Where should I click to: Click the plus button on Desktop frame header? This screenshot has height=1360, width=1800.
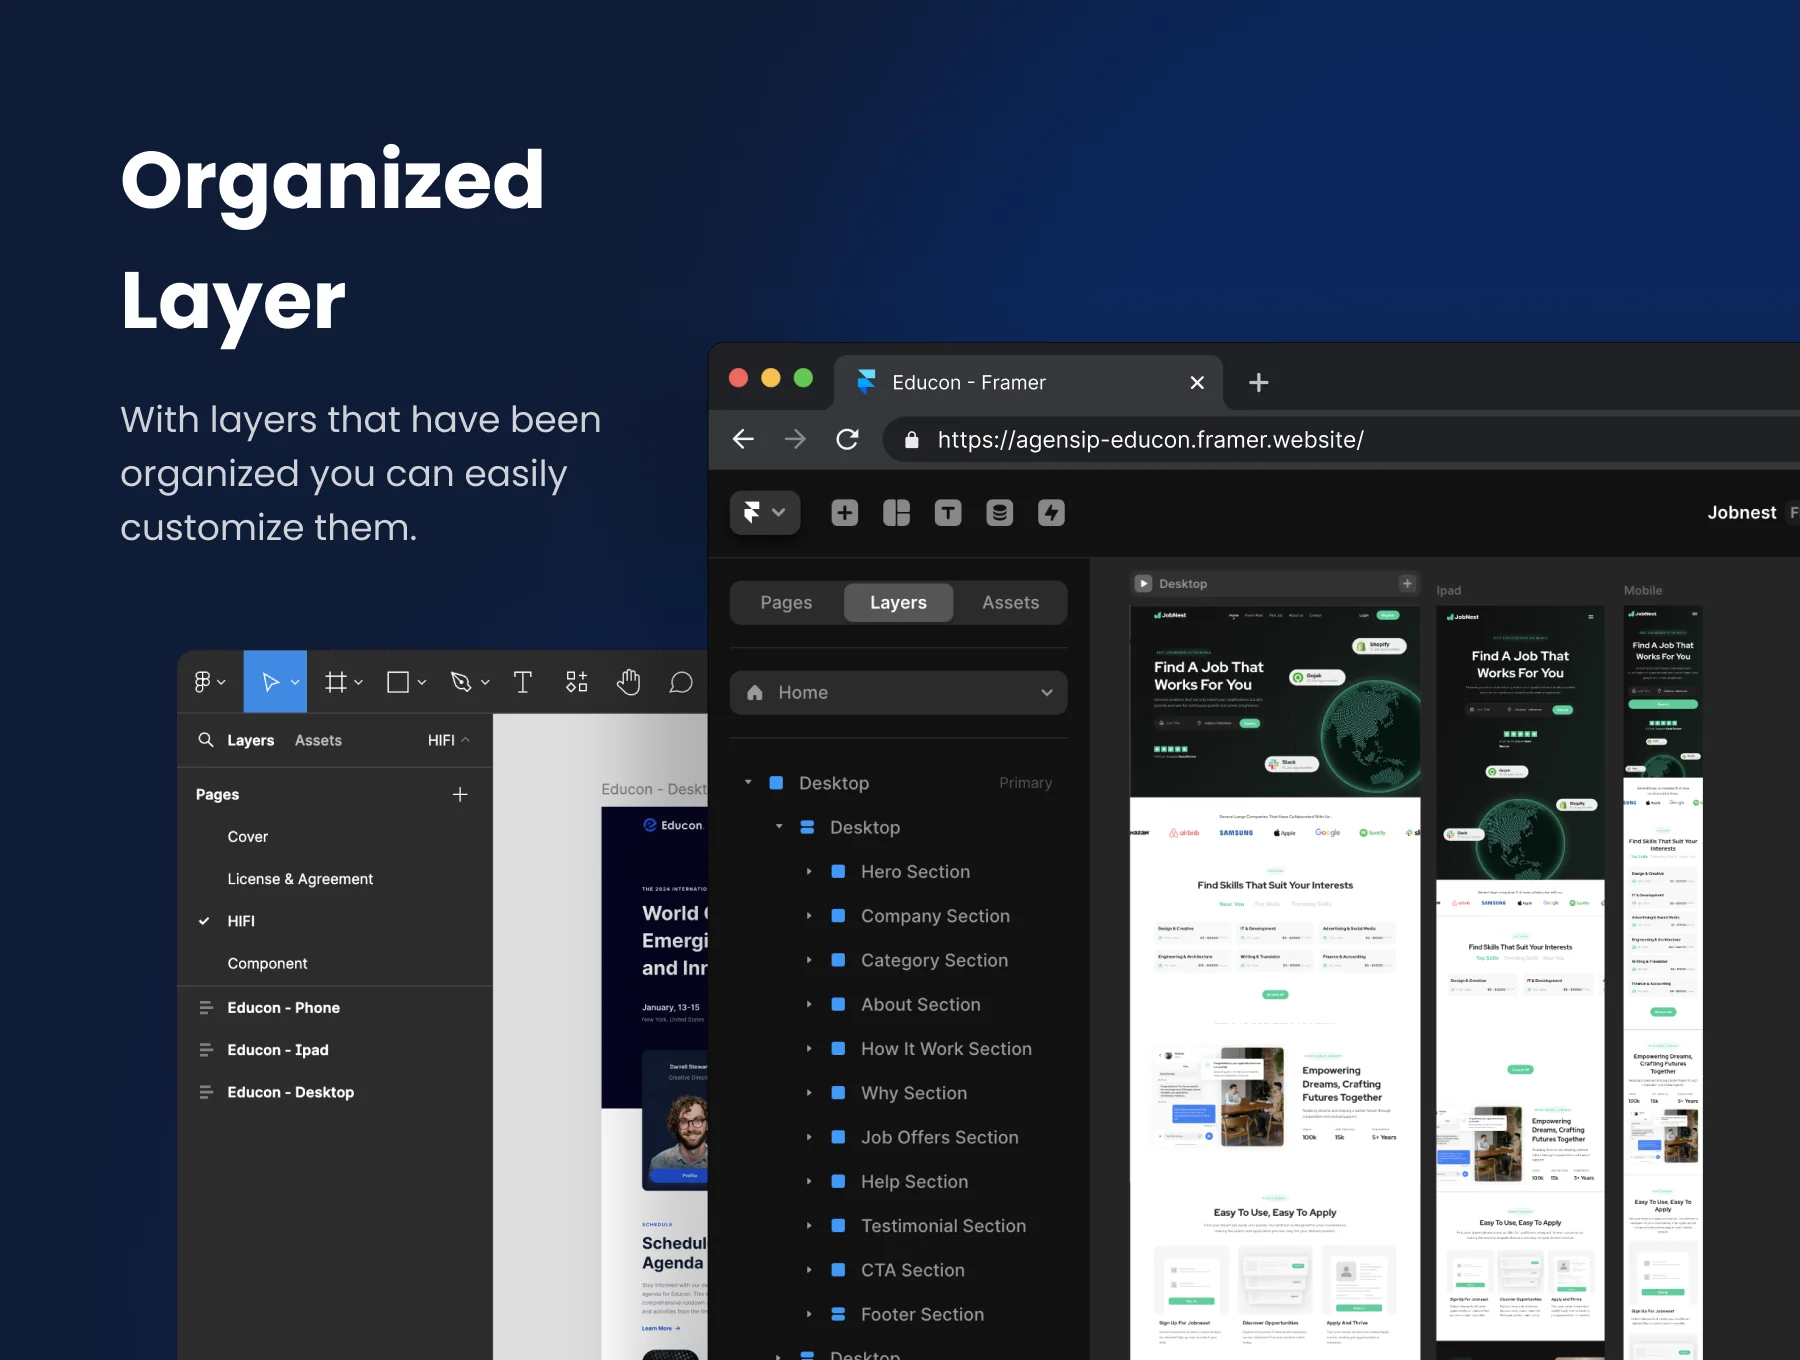pyautogui.click(x=1408, y=583)
